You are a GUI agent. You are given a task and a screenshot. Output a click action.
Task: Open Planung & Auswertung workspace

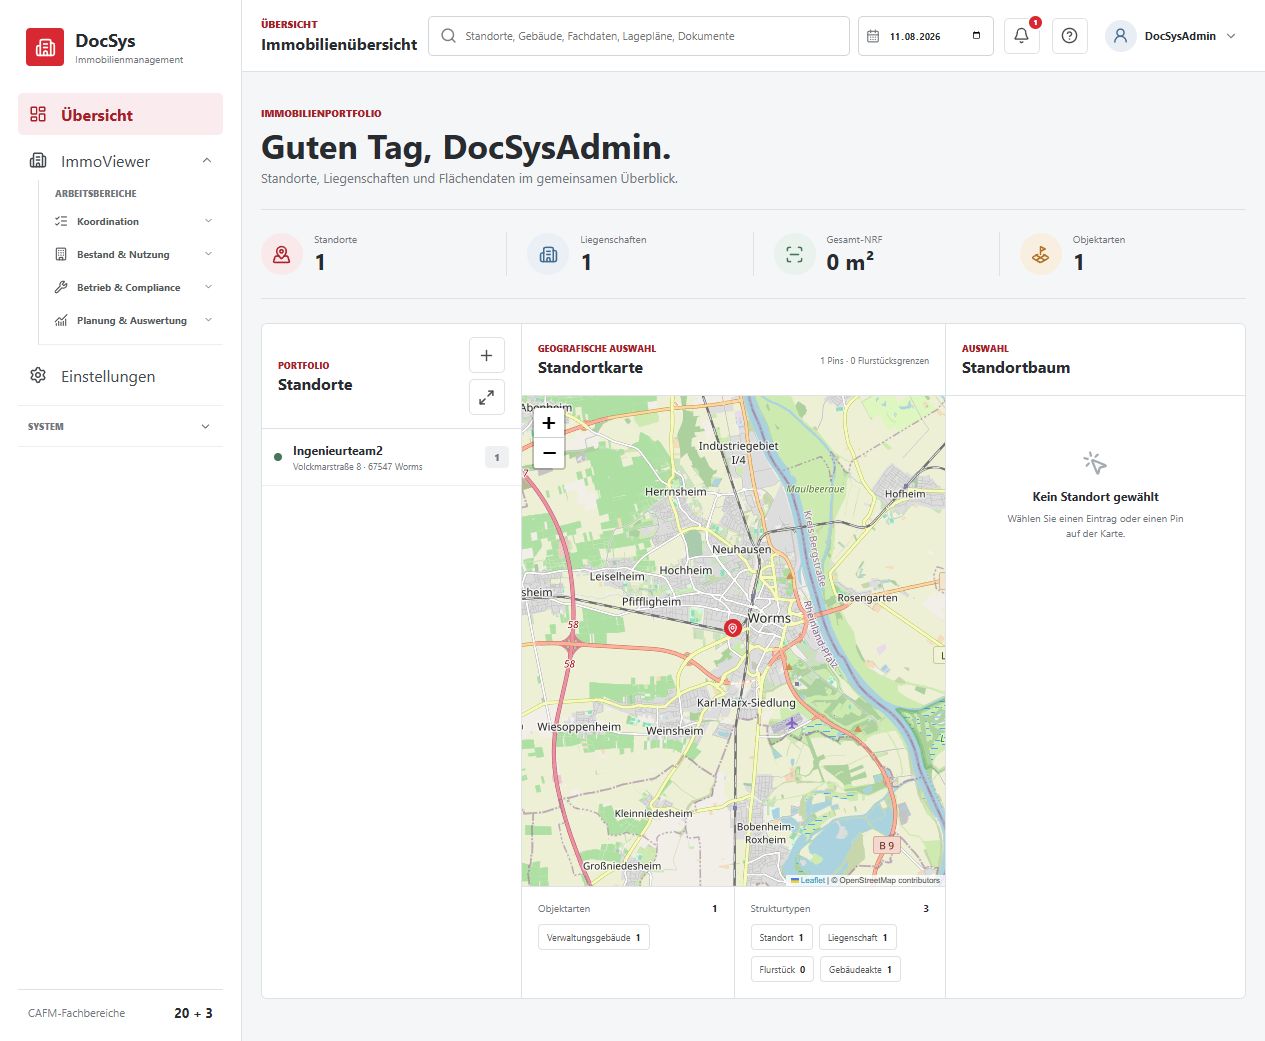click(x=134, y=320)
